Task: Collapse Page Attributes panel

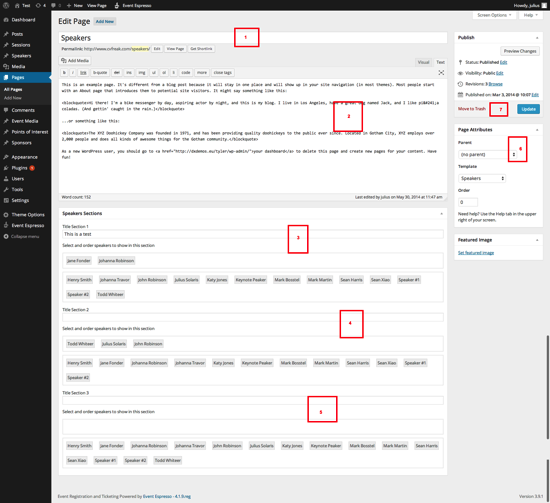Action: click(x=537, y=130)
